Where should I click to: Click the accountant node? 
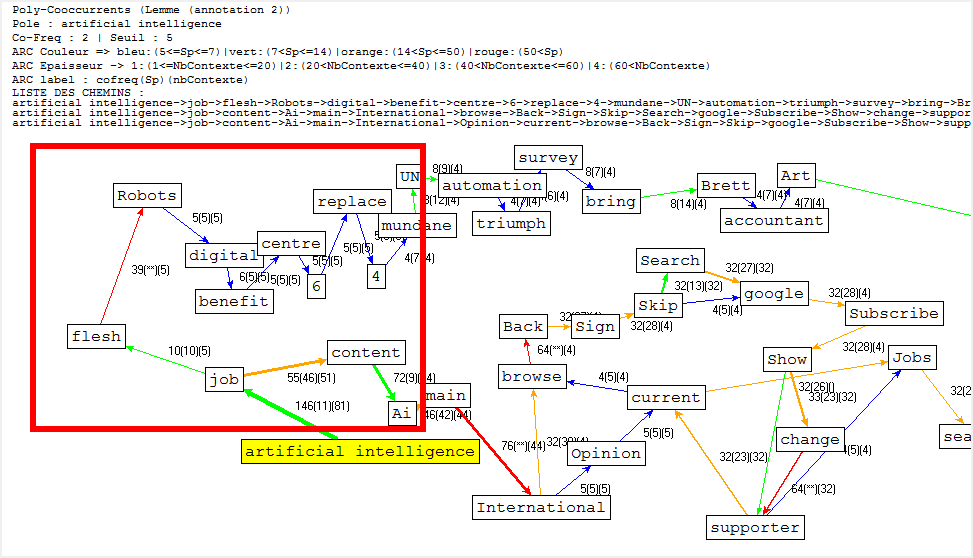click(x=774, y=220)
